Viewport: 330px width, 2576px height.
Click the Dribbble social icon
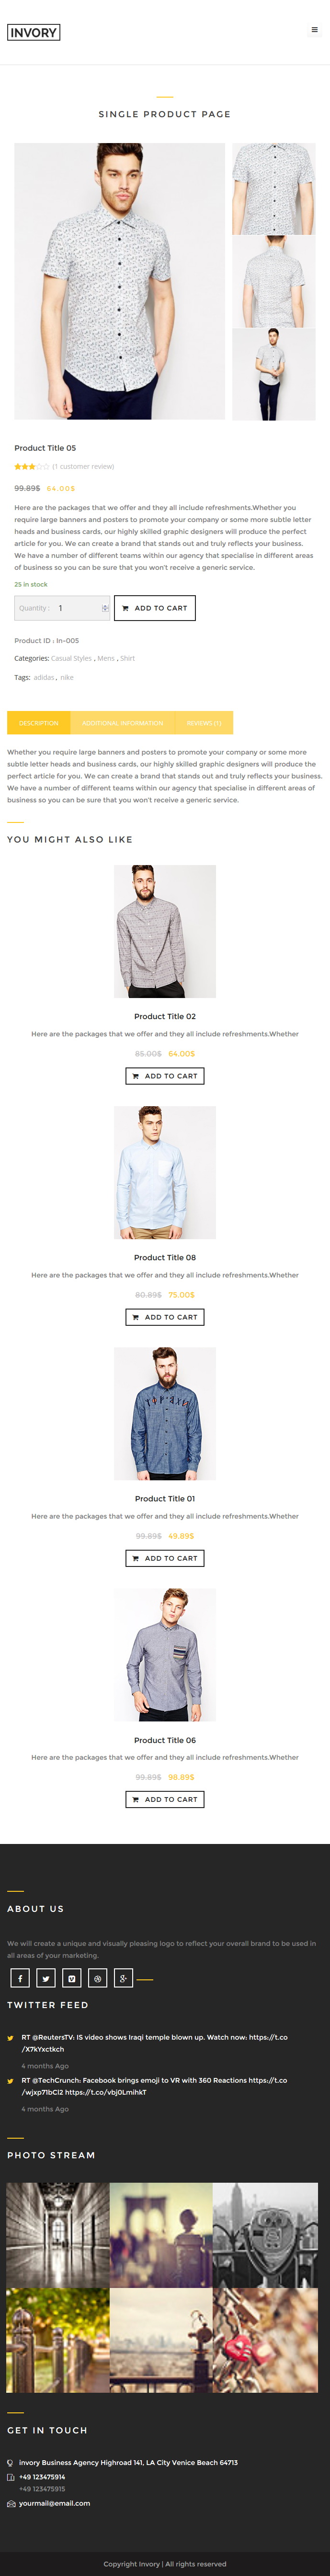98,1977
